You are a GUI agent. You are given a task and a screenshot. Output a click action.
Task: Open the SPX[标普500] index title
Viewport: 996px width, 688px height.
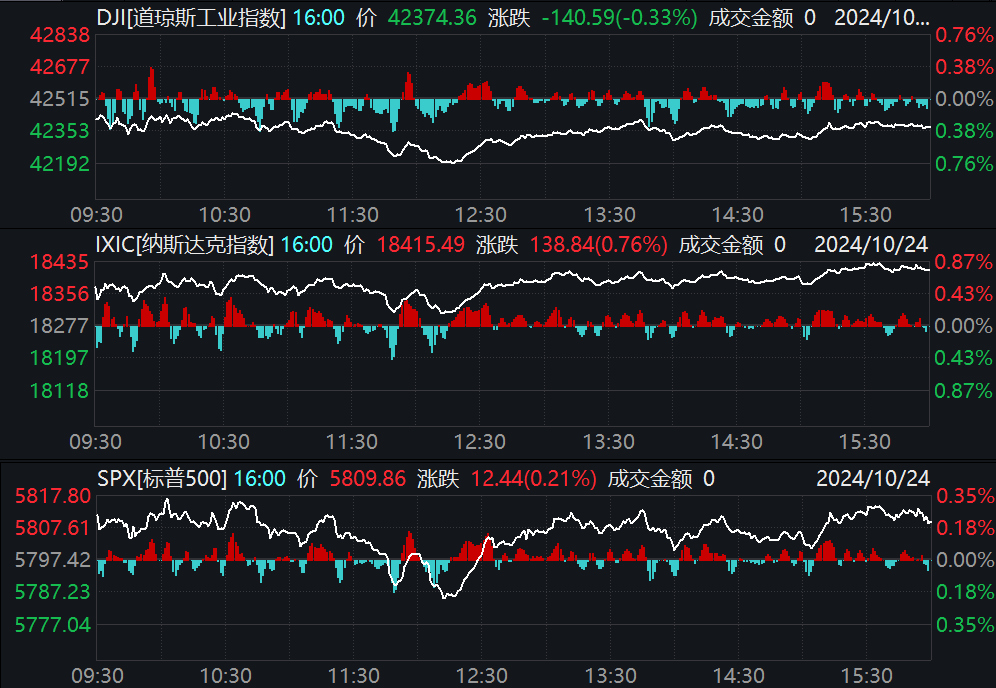(x=162, y=479)
